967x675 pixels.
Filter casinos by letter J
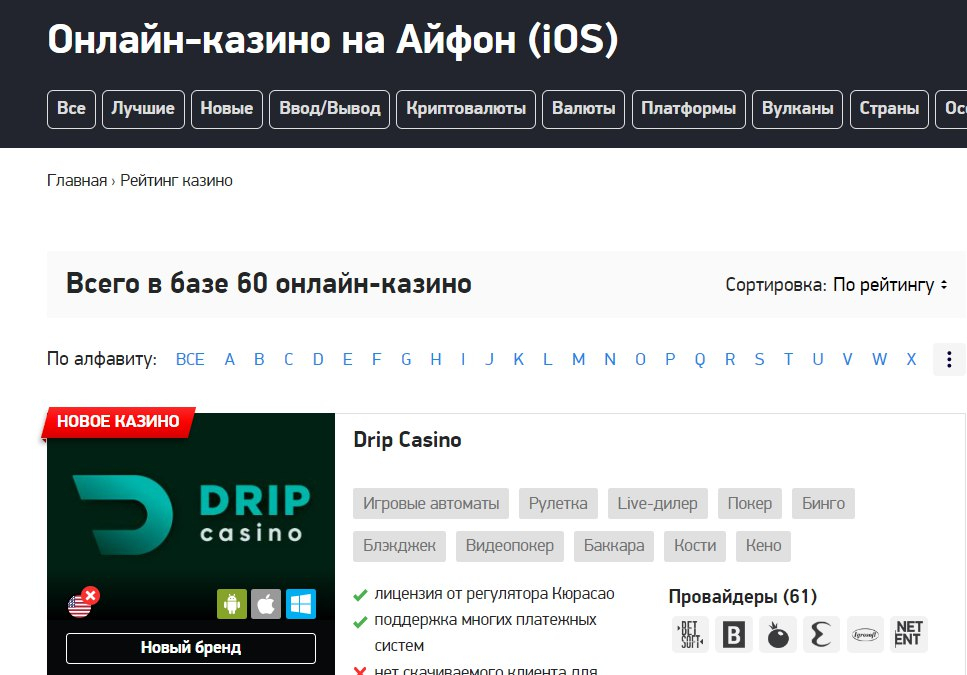point(489,359)
